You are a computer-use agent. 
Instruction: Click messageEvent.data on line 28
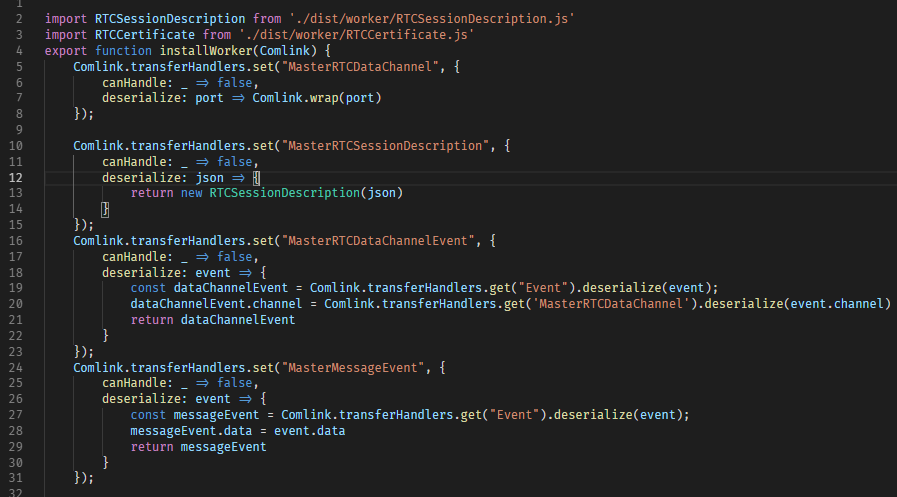[191, 431]
